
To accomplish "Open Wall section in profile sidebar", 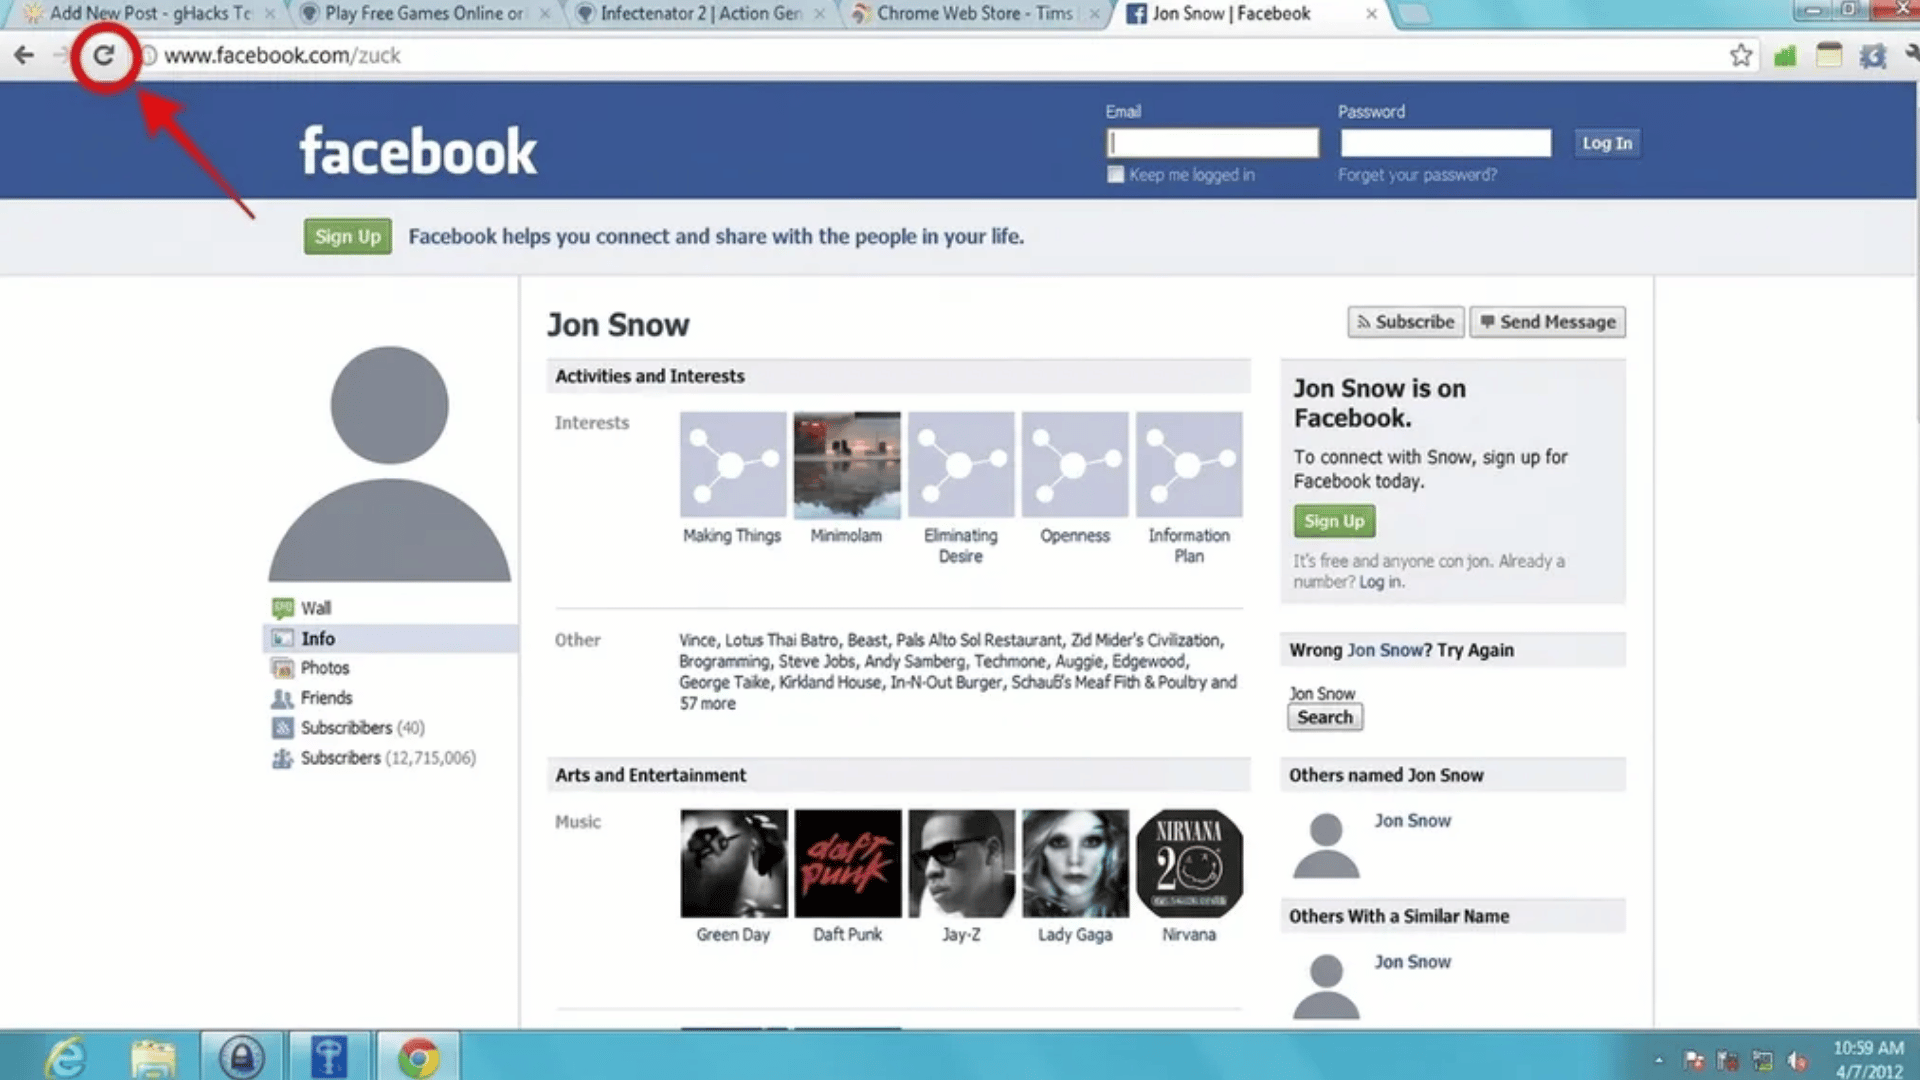I will tap(316, 608).
